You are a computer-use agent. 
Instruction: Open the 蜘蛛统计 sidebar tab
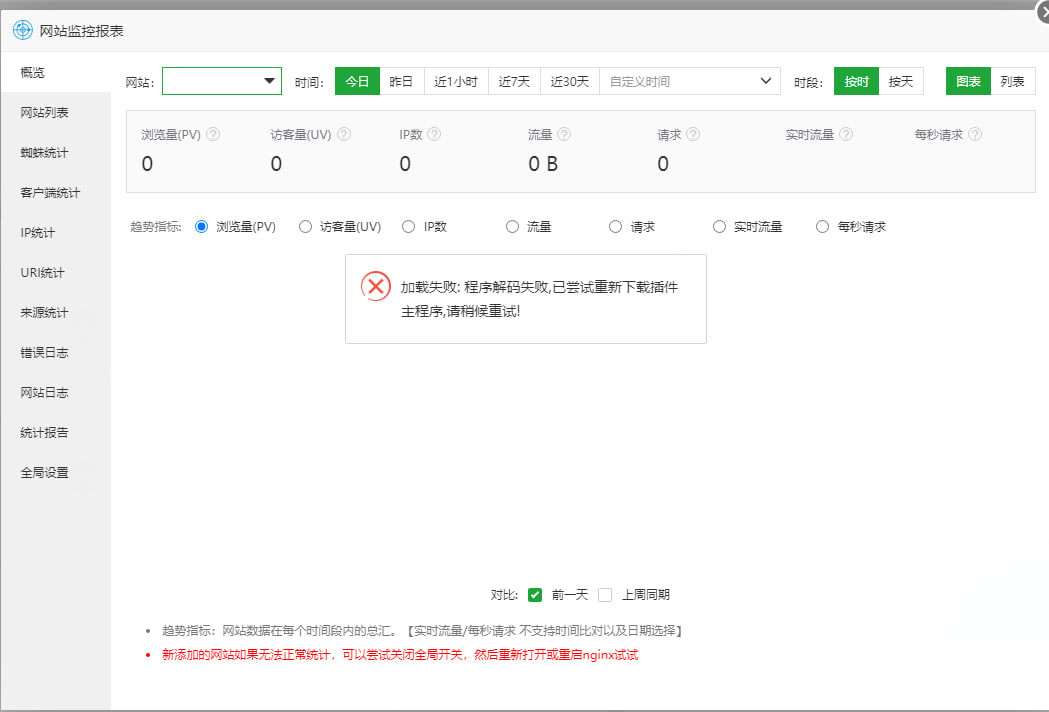(56, 153)
